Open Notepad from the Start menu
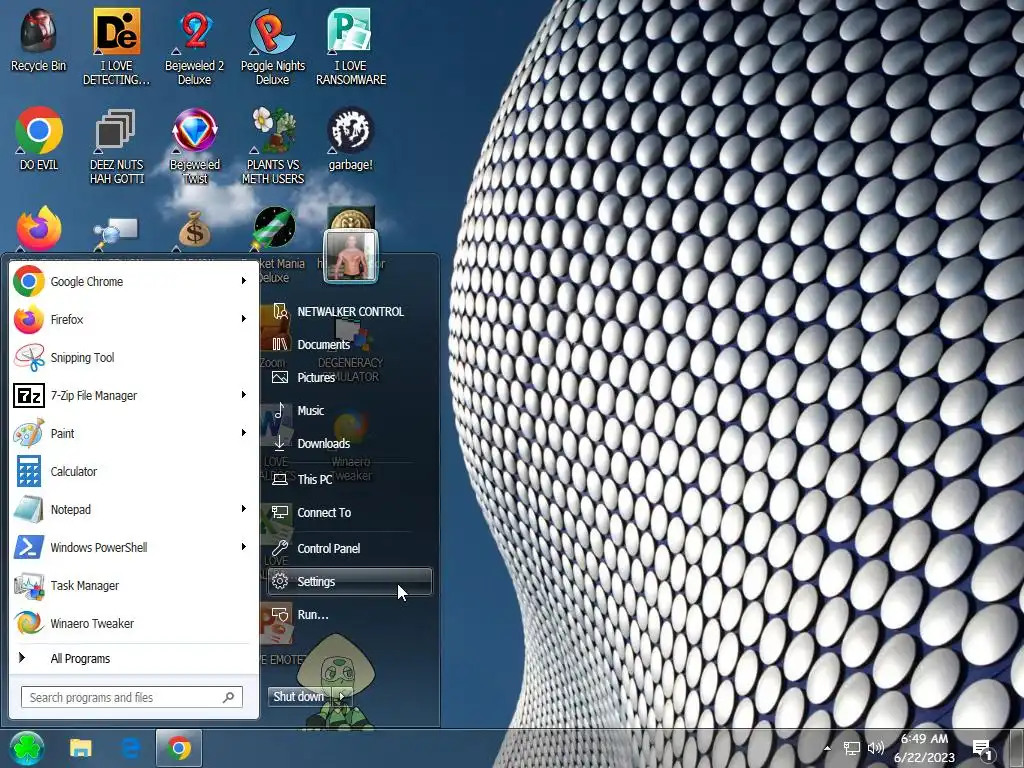Image resolution: width=1024 pixels, height=768 pixels. [x=131, y=509]
